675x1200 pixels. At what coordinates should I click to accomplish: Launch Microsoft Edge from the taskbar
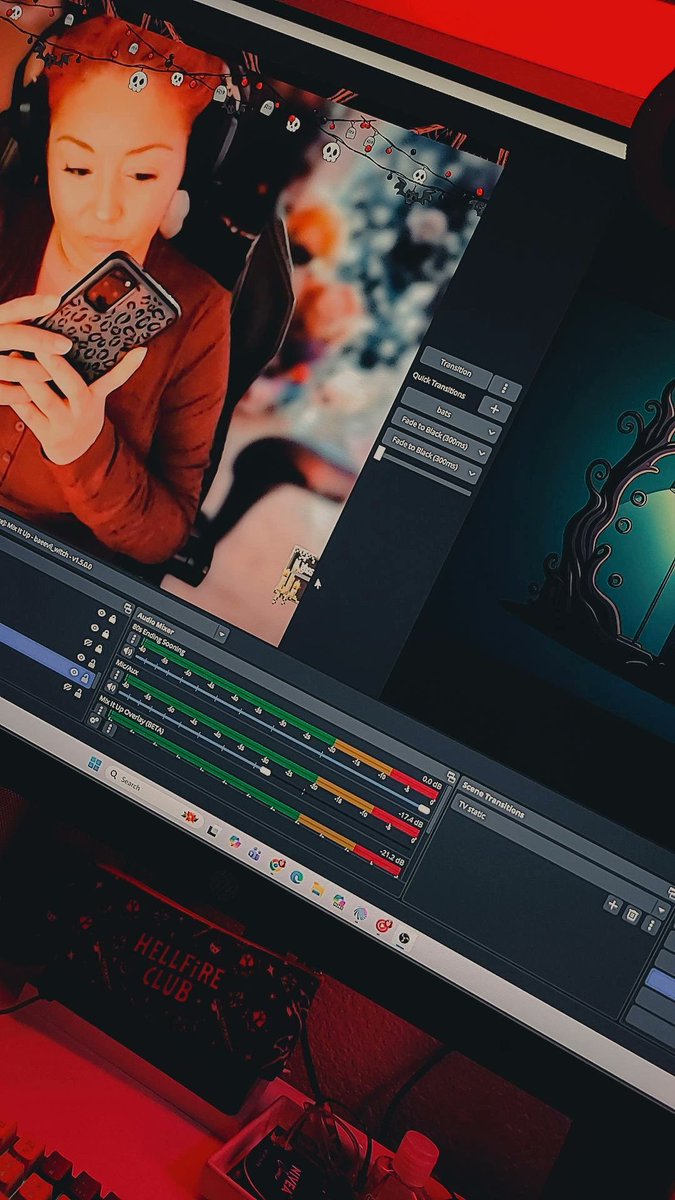coord(296,876)
